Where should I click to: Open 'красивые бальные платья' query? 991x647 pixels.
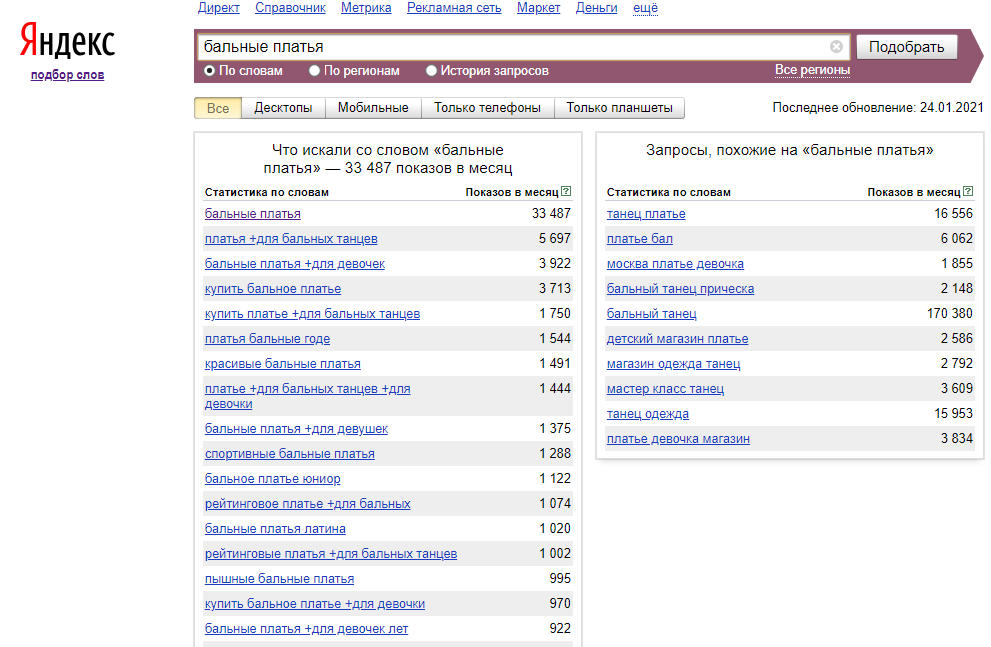pyautogui.click(x=283, y=364)
